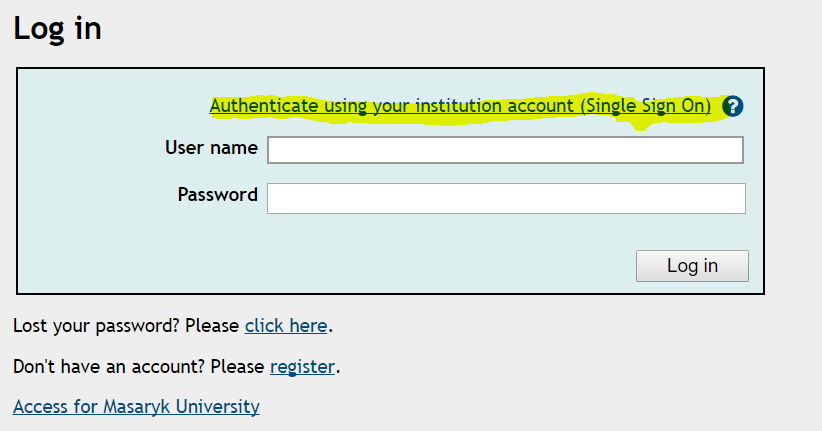
Task: Create a new account via register
Action: [x=302, y=366]
